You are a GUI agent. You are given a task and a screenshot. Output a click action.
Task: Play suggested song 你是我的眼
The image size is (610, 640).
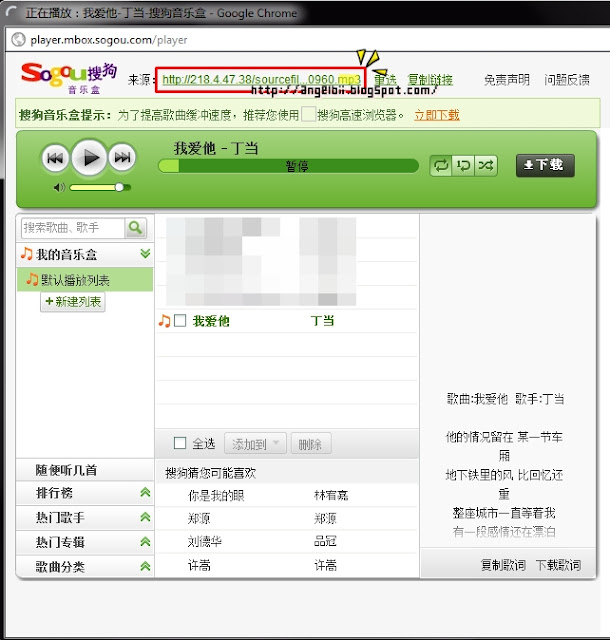click(x=216, y=496)
